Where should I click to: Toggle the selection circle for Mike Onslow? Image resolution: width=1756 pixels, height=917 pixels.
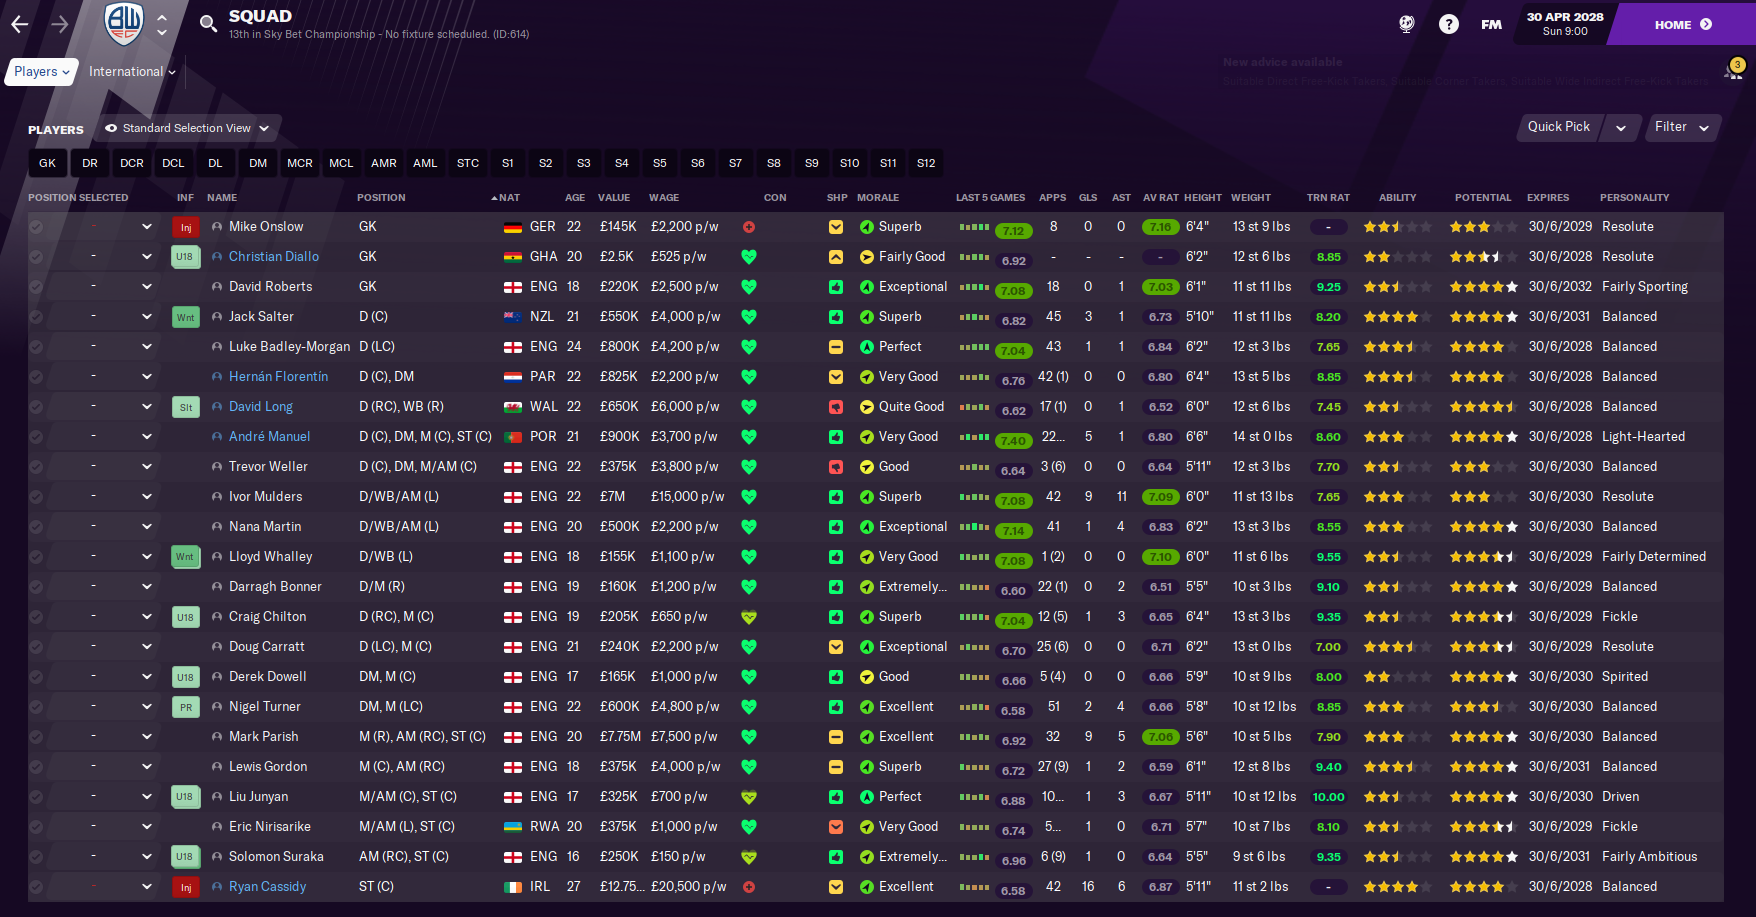(36, 227)
